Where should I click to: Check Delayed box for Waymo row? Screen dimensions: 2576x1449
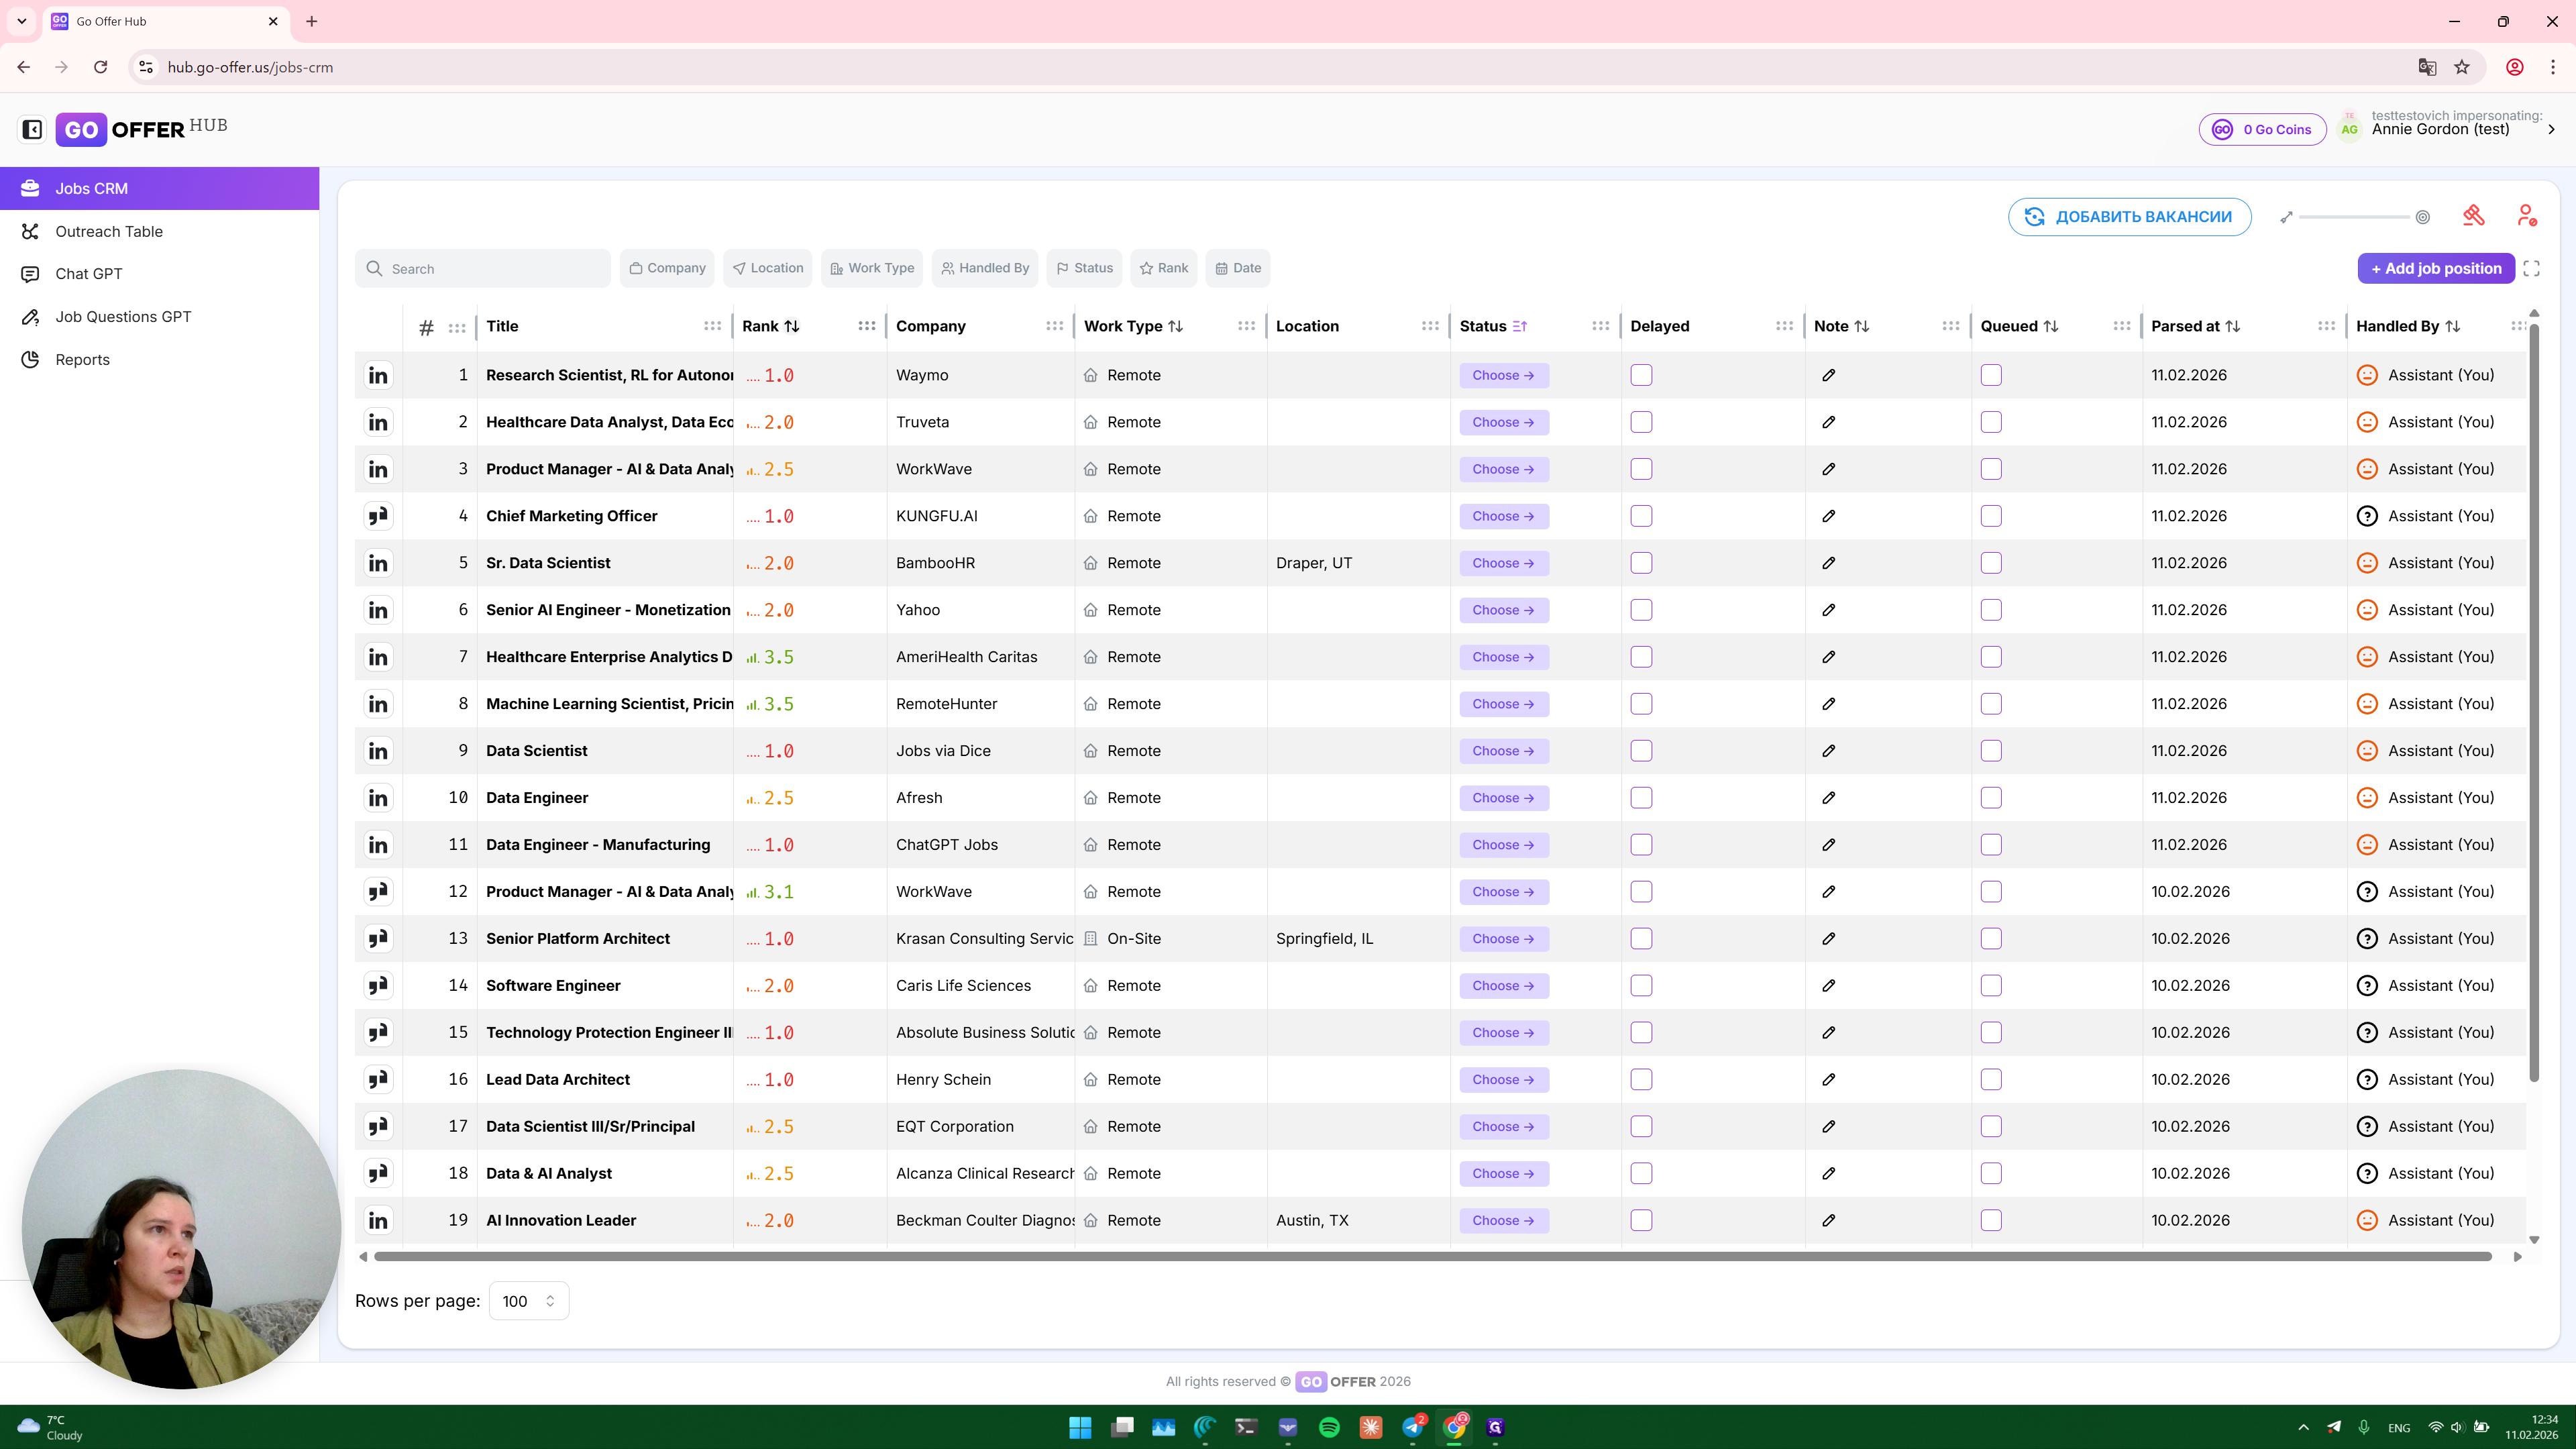click(1641, 375)
